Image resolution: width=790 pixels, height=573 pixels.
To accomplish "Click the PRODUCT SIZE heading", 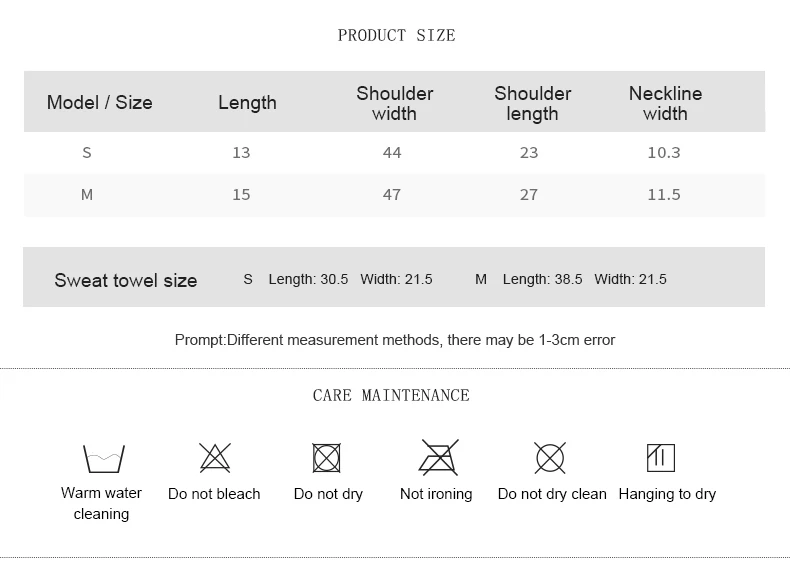I will pyautogui.click(x=397, y=35).
